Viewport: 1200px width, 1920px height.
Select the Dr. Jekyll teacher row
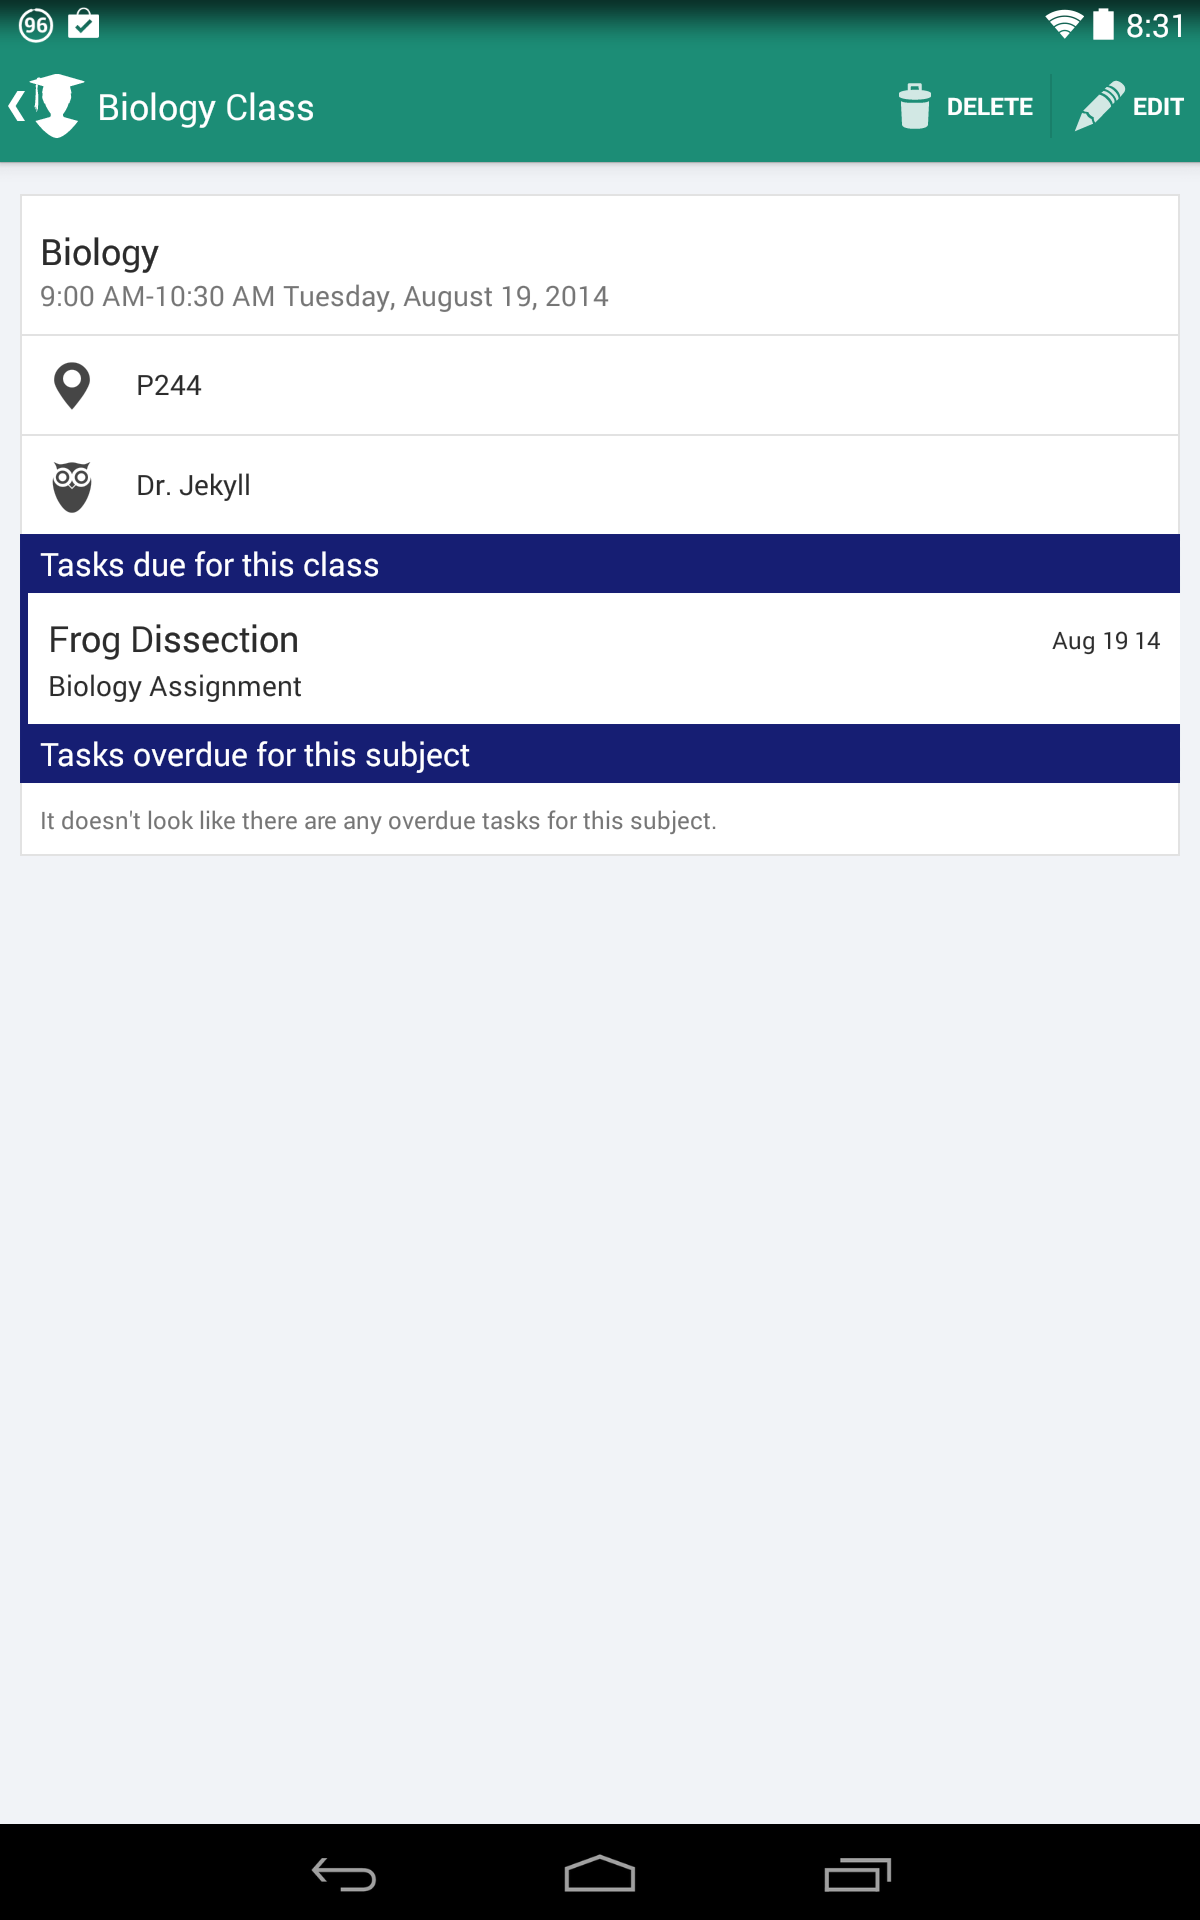click(600, 485)
